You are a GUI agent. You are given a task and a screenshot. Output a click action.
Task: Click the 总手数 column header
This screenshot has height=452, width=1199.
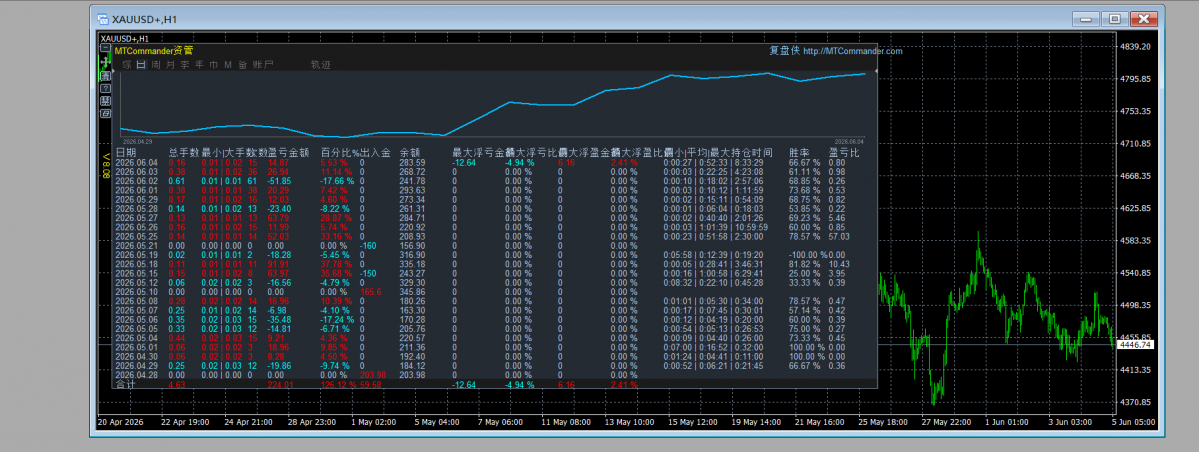184,152
